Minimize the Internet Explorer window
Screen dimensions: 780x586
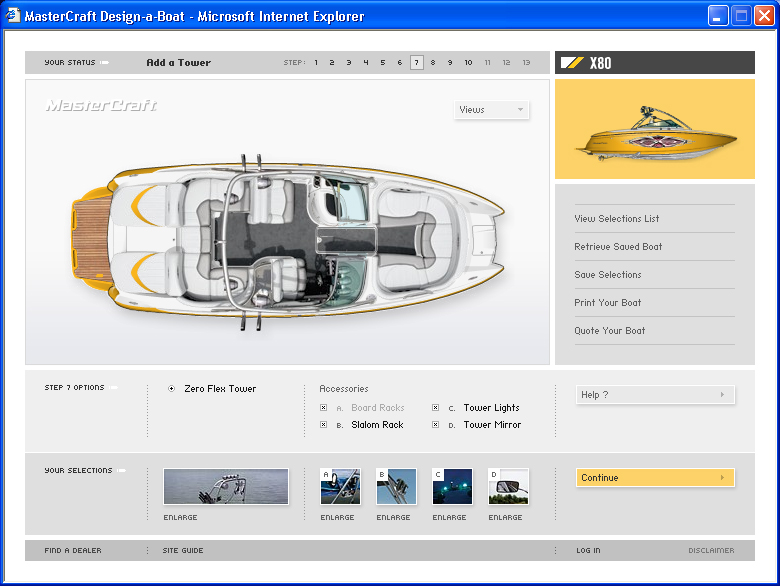pyautogui.click(x=718, y=15)
